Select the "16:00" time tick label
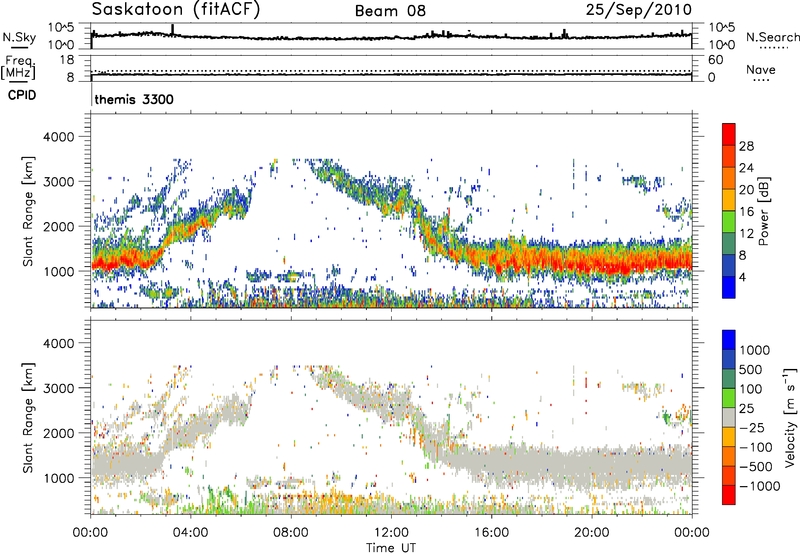 click(x=491, y=533)
